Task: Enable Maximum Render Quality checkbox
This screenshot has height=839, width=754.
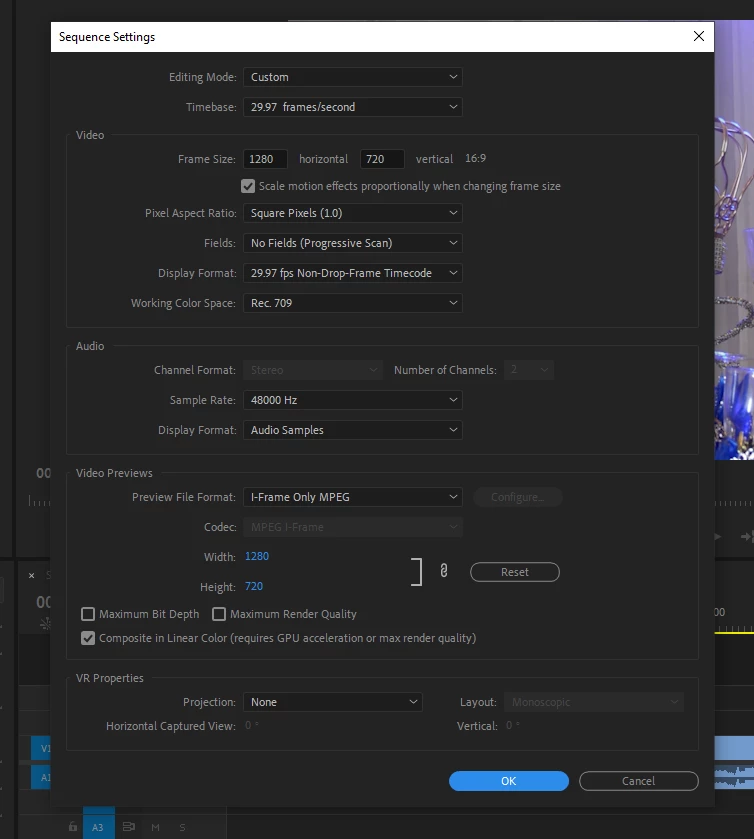Action: pyautogui.click(x=219, y=614)
